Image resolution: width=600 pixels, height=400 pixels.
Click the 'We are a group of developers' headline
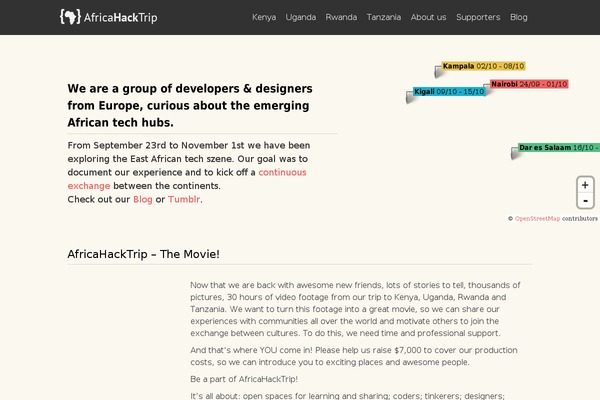click(190, 105)
